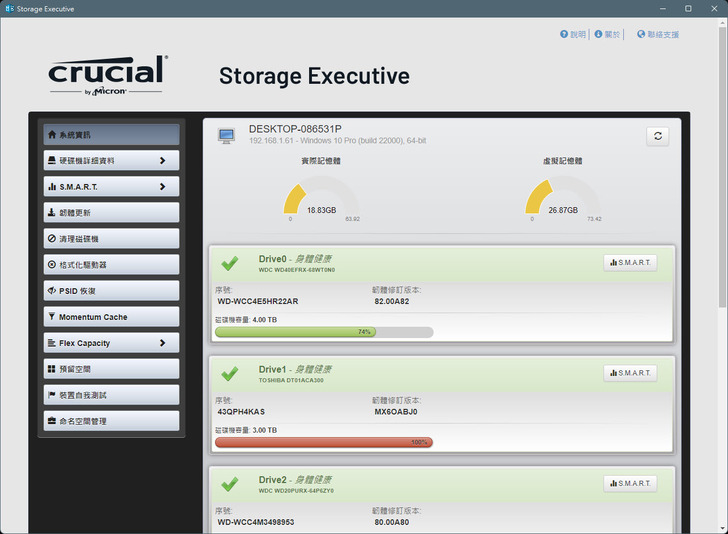728x534 pixels.
Task: Click the Drive2 green health checkmark
Action: click(x=230, y=484)
